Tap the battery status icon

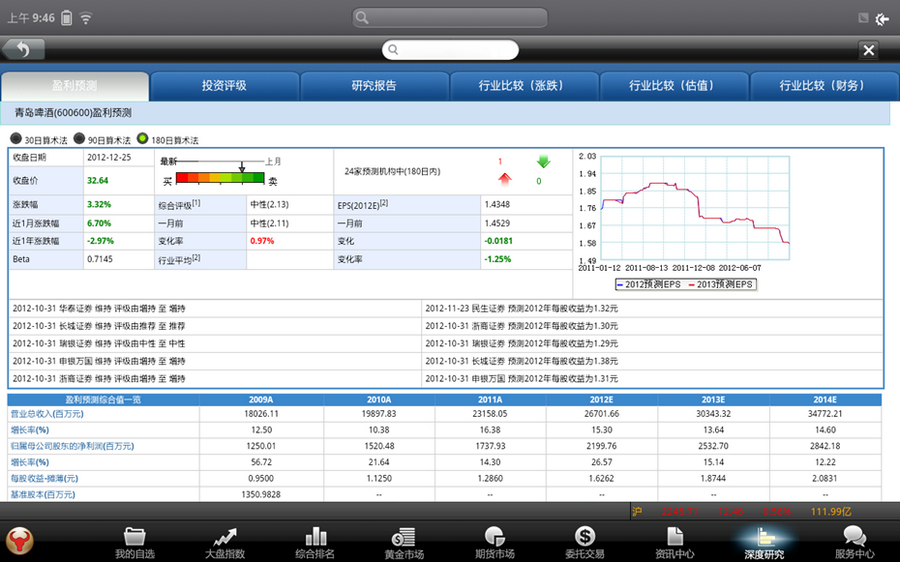(67, 18)
